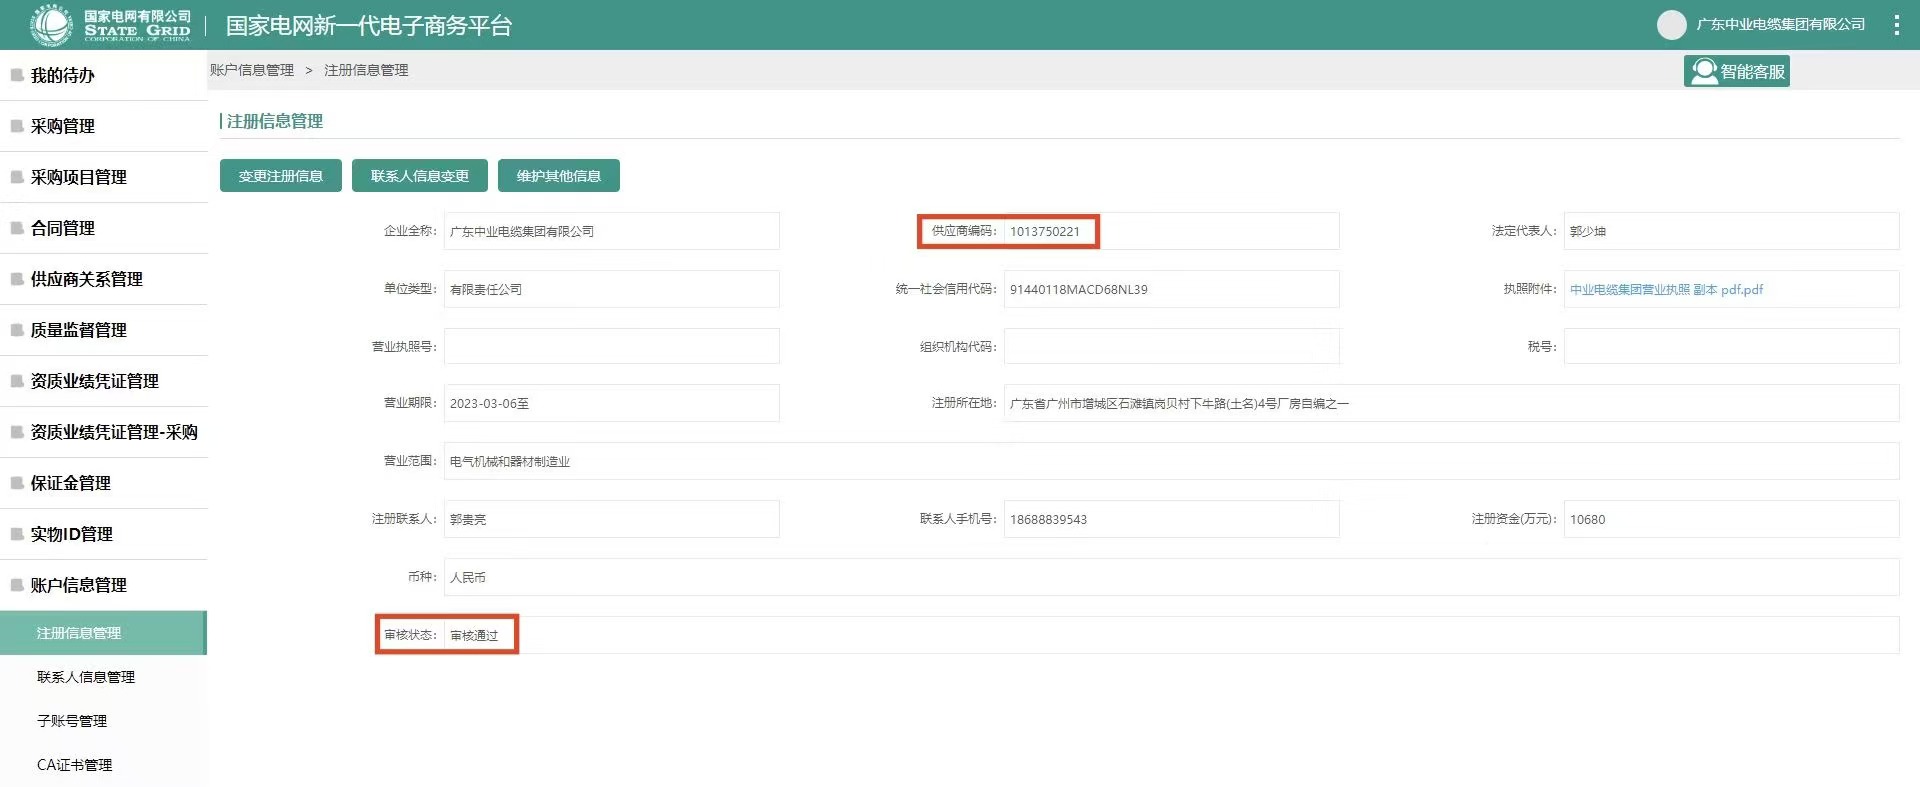Viewport: 1920px width, 787px height.
Task: Expand 资质业绩凭证管理-采购 sidebar menu
Action: (x=104, y=432)
